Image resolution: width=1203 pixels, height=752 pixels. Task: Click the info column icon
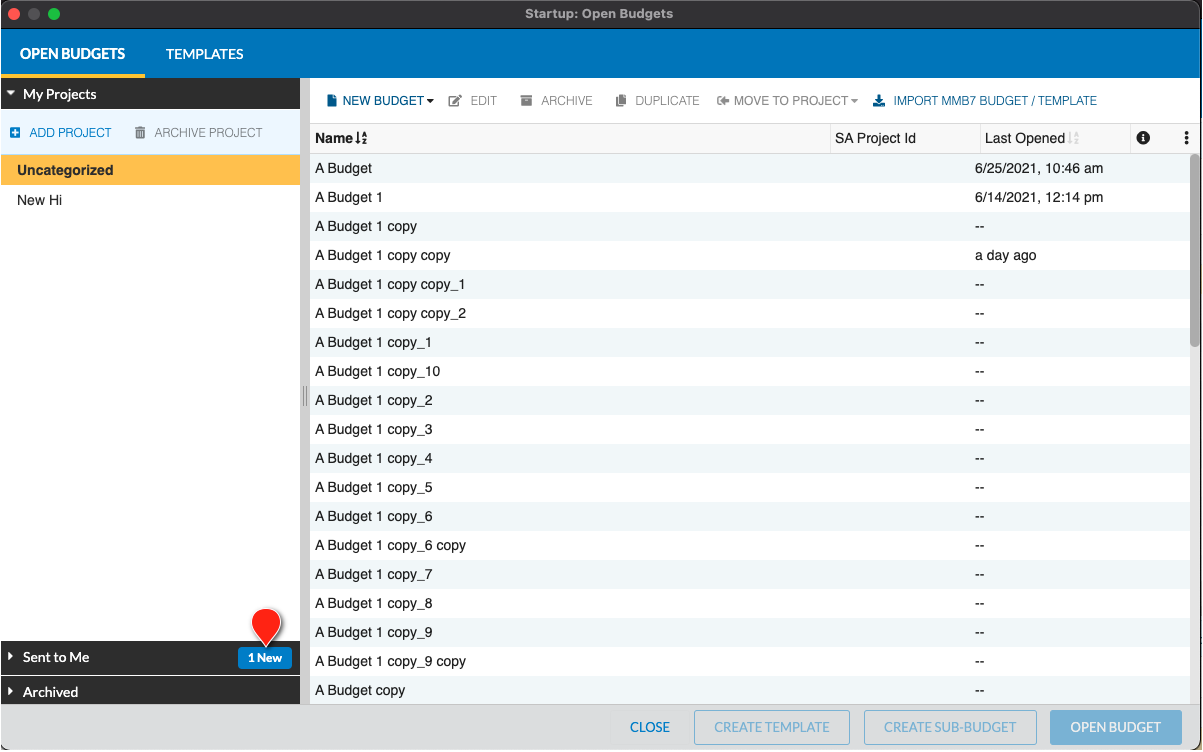point(1143,138)
